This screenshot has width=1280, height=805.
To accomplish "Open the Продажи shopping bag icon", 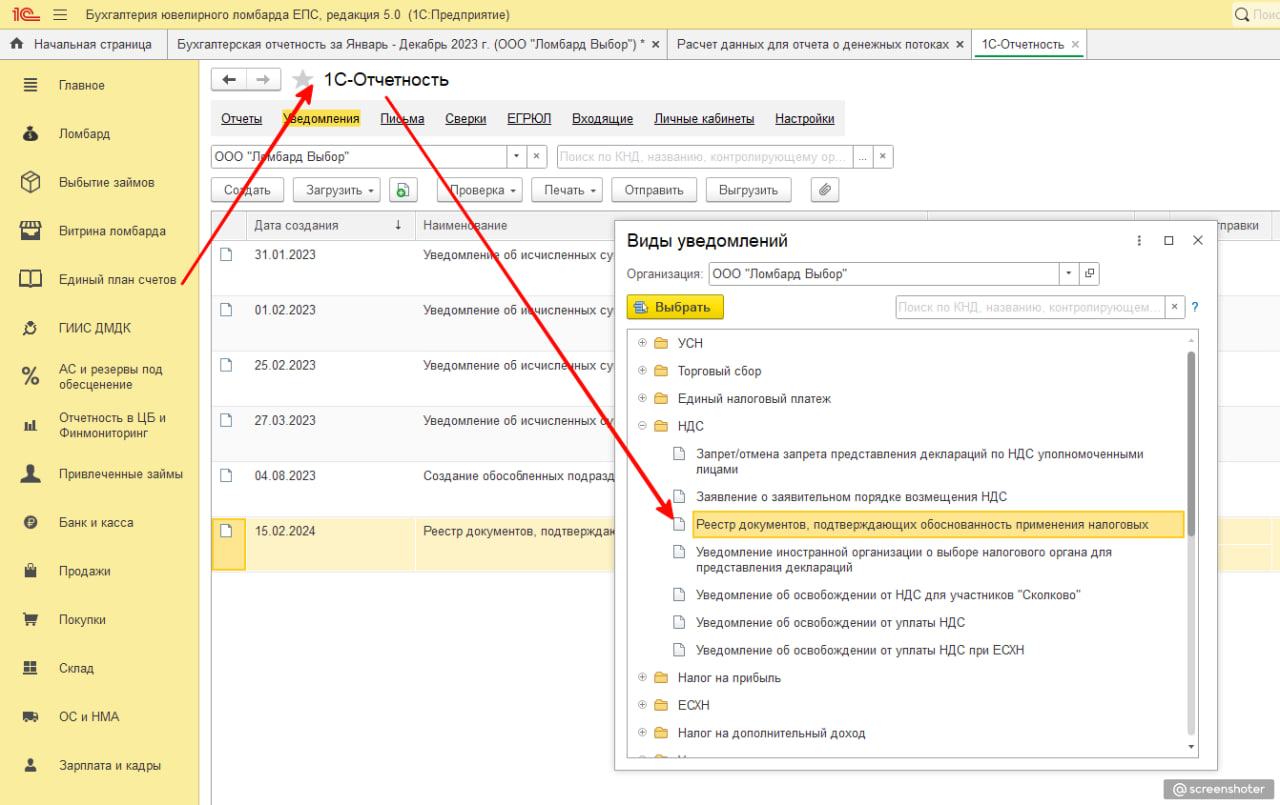I will (x=30, y=571).
